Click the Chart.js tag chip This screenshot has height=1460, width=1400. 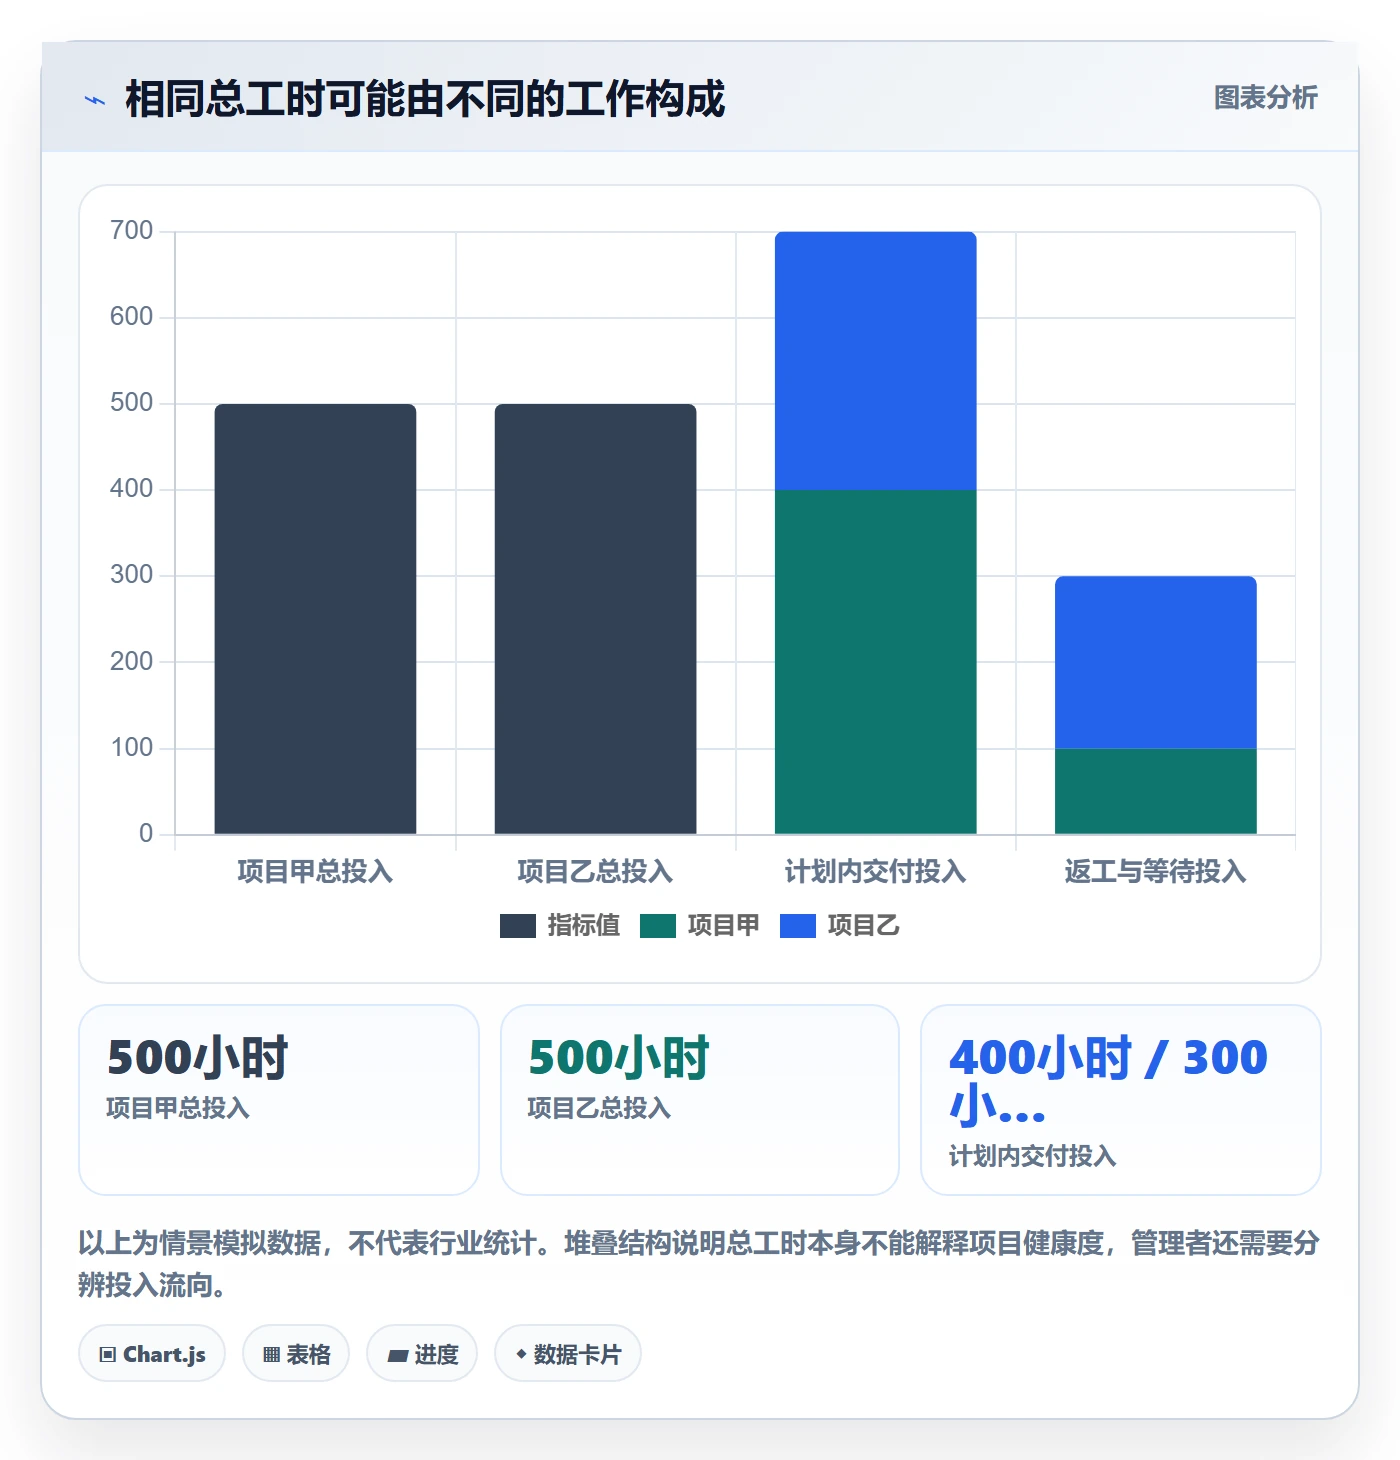tap(152, 1354)
